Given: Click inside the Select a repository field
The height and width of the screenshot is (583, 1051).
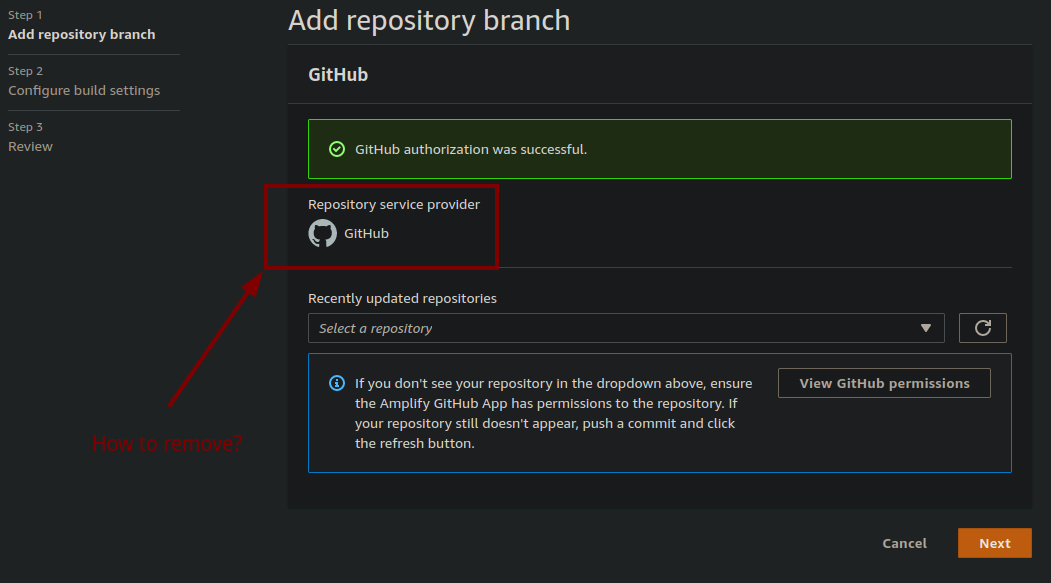Looking at the screenshot, I should coord(500,327).
